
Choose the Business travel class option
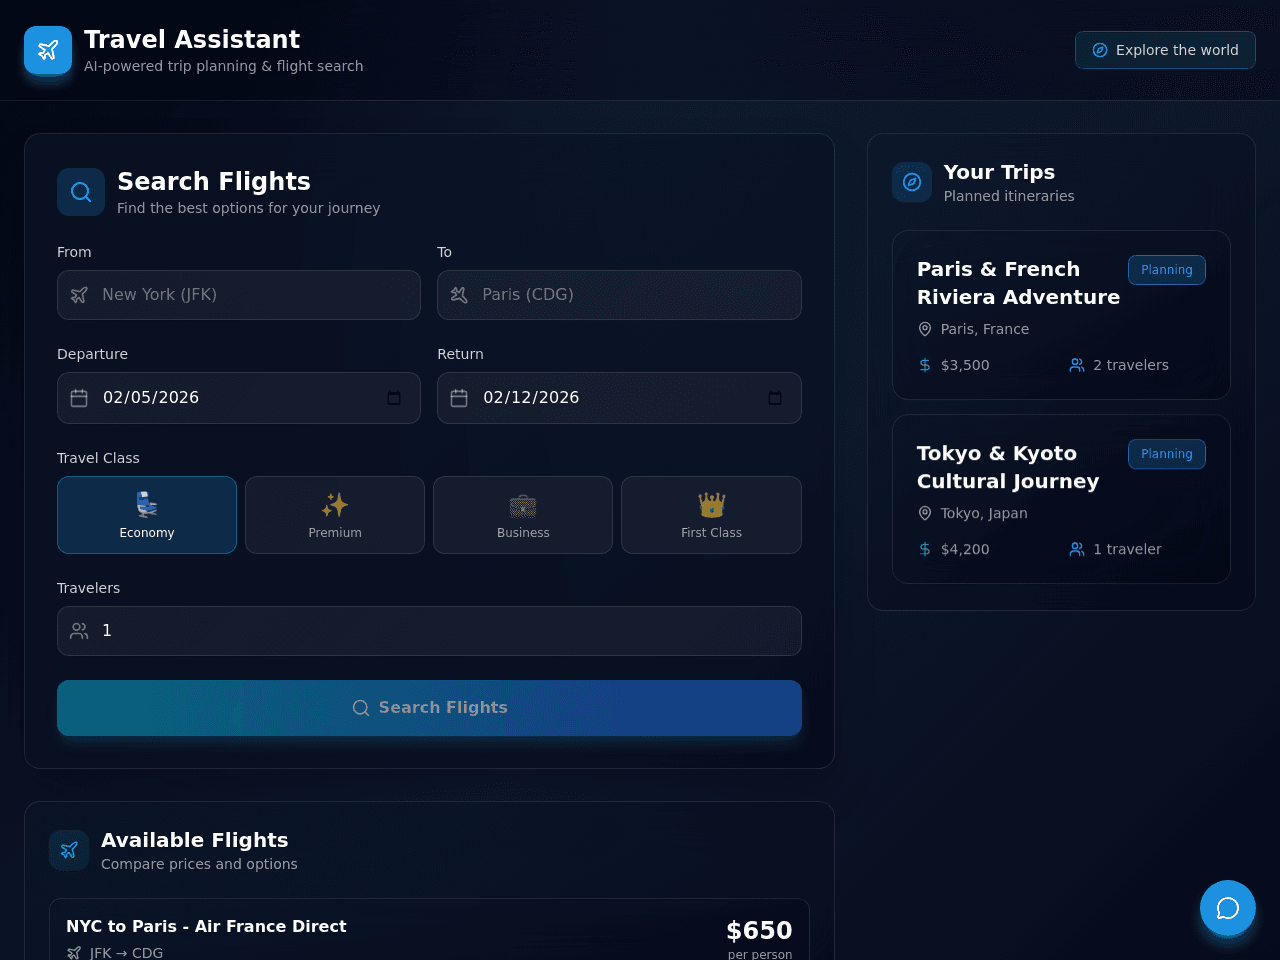coord(523,515)
